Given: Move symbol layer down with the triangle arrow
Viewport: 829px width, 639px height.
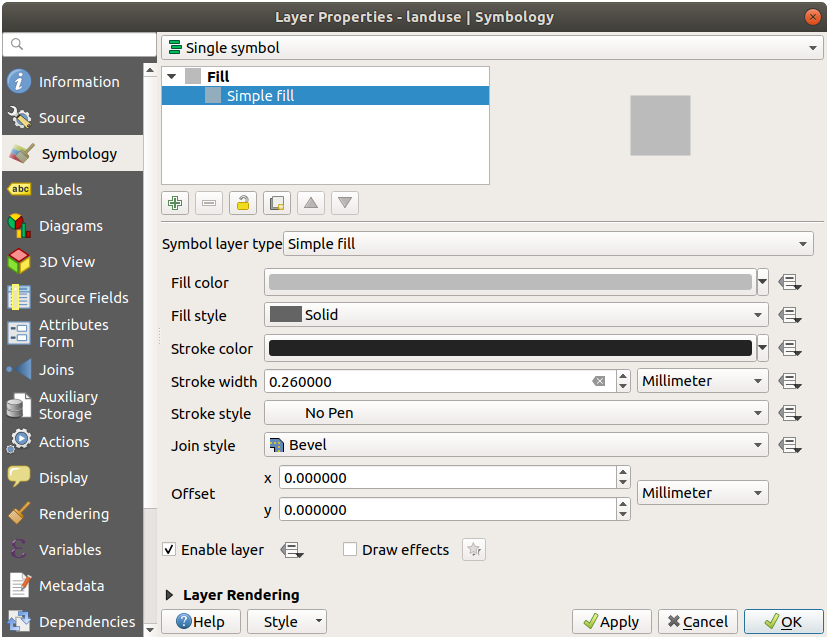Looking at the screenshot, I should point(345,203).
